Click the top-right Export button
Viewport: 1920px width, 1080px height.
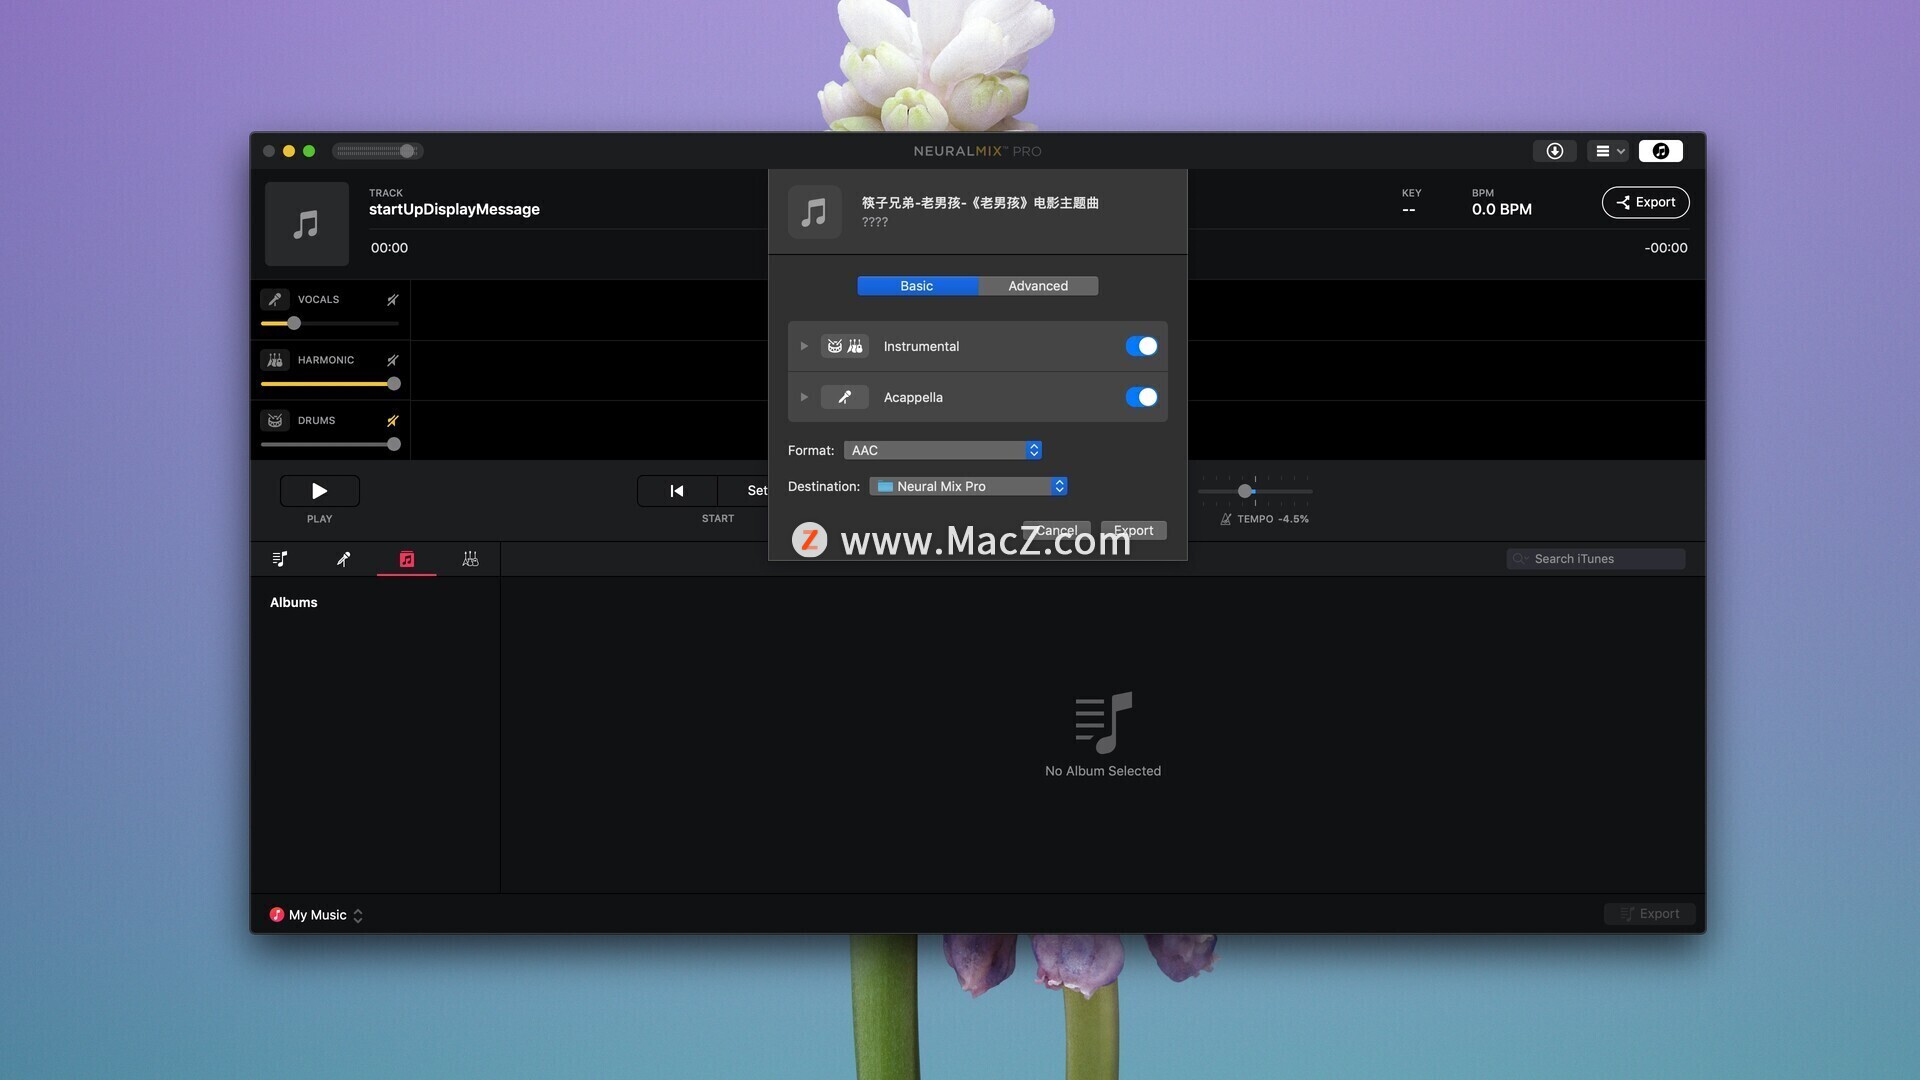1645,202
